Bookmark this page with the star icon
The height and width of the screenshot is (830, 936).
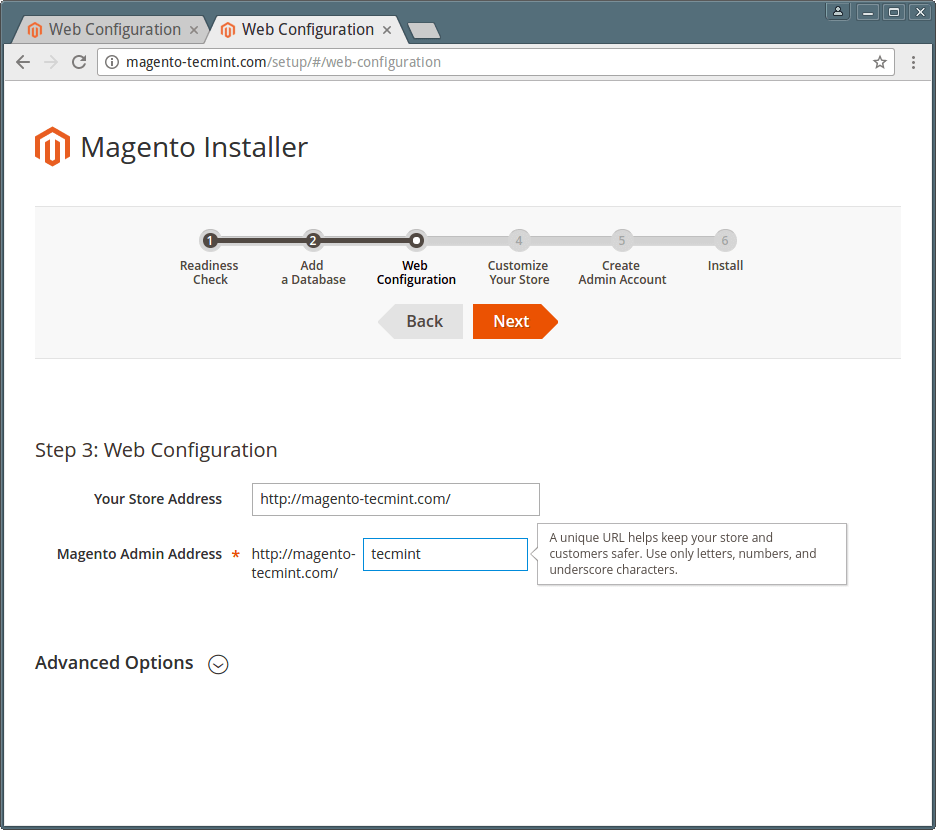(x=879, y=62)
